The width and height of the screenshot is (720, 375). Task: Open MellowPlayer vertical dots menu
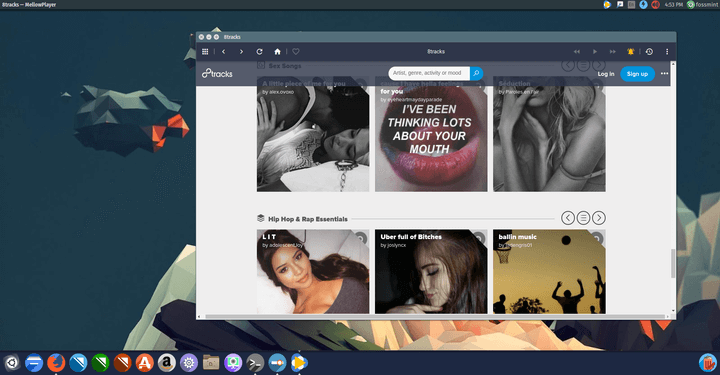tap(667, 52)
